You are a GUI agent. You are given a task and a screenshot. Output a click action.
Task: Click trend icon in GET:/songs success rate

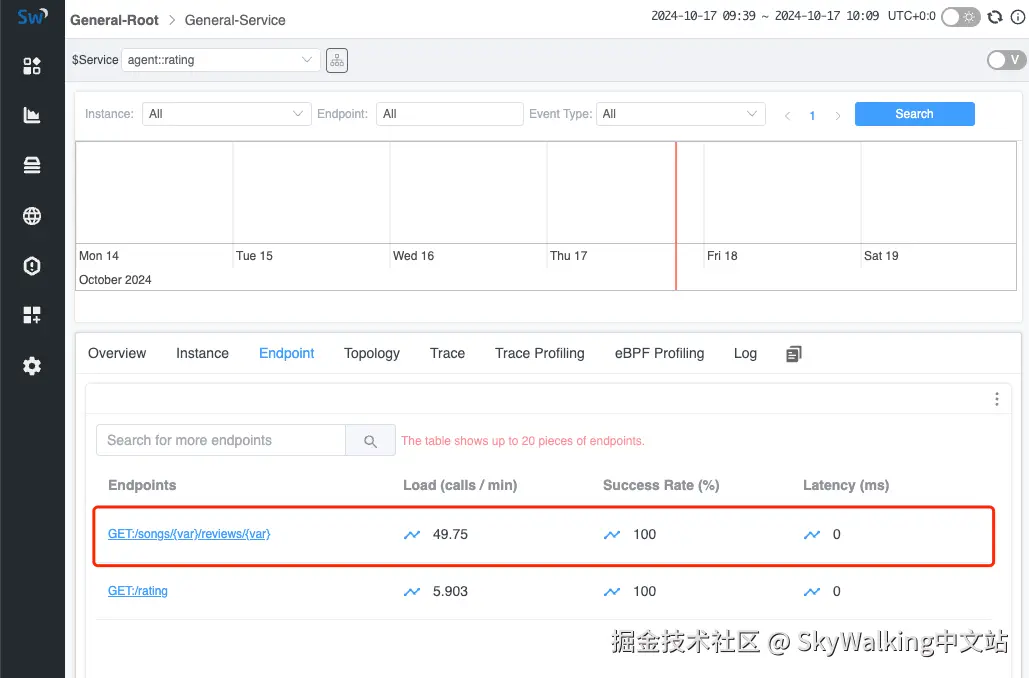(x=612, y=535)
